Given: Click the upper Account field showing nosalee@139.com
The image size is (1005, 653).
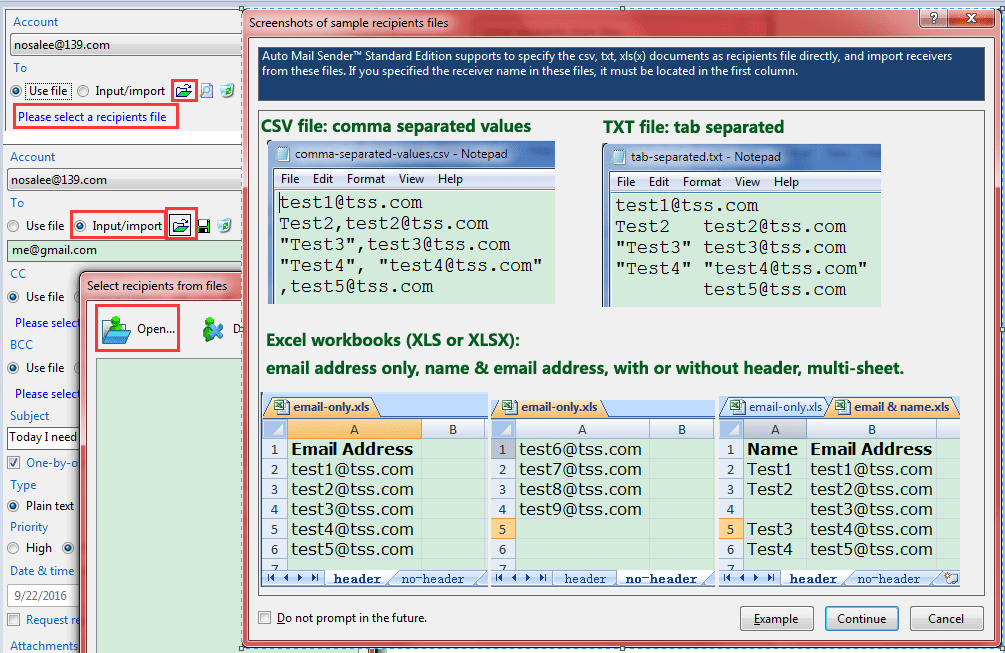Looking at the screenshot, I should (126, 45).
